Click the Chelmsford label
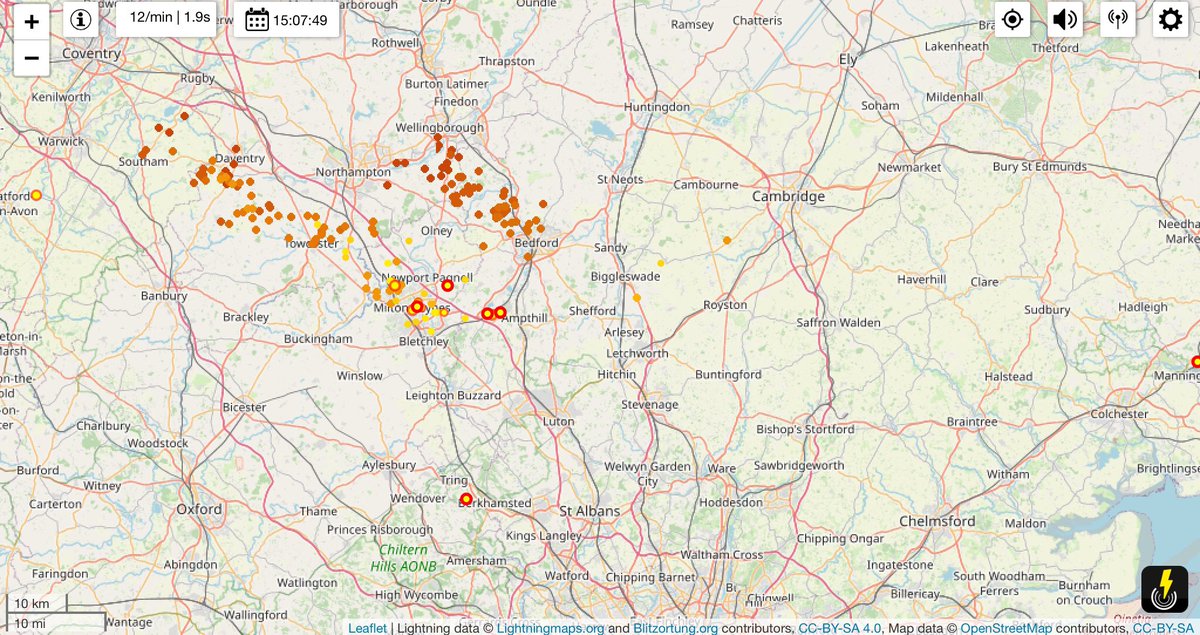Image resolution: width=1200 pixels, height=635 pixels. [937, 521]
